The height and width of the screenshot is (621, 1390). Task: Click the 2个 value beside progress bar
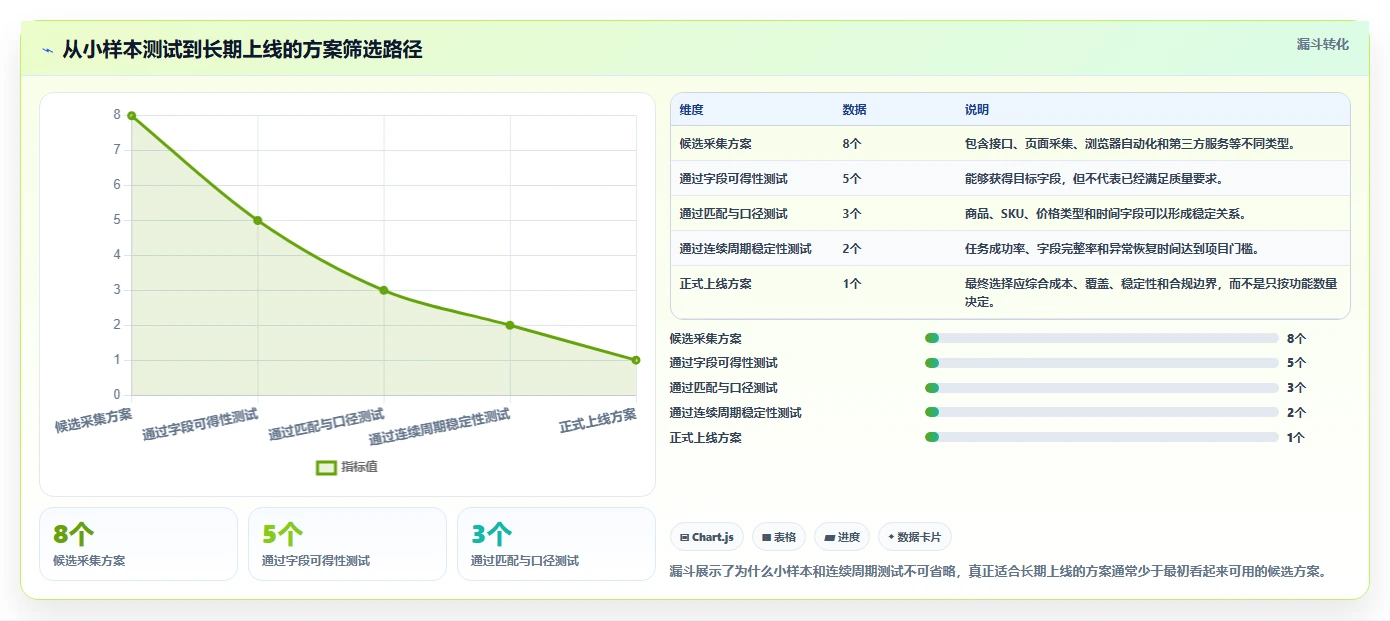(1297, 412)
